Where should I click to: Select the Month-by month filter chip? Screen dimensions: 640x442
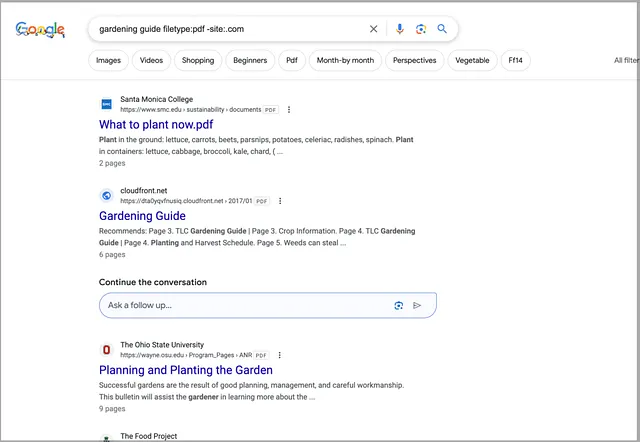click(x=345, y=60)
